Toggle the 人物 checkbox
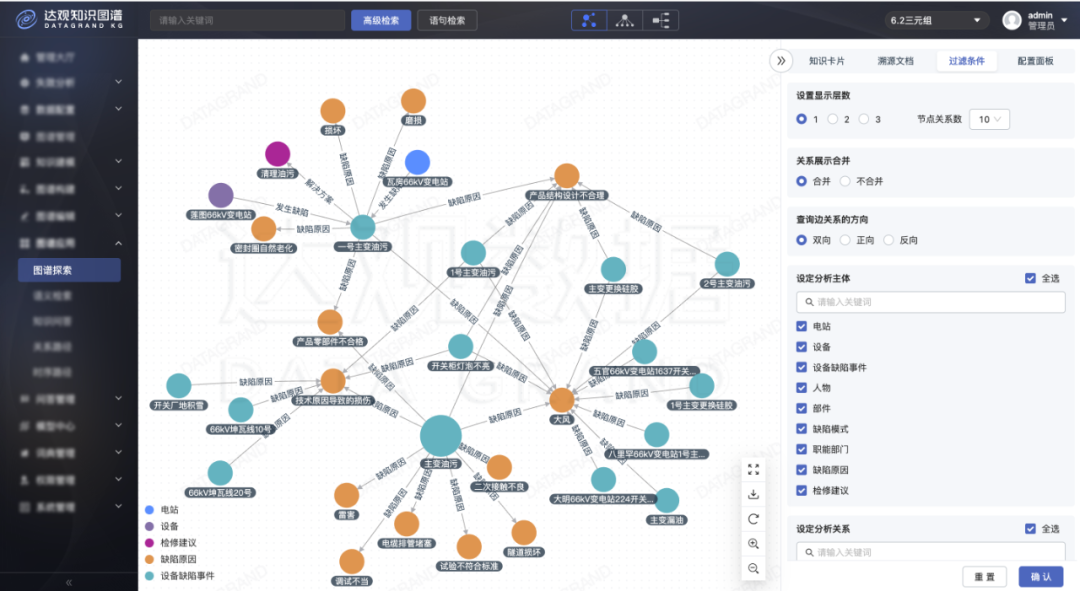 coord(801,388)
